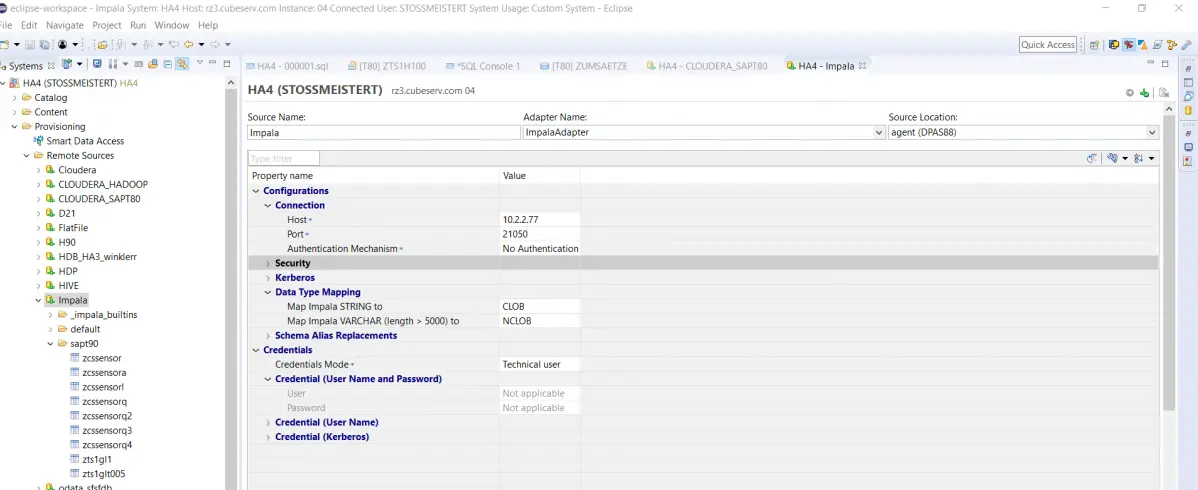Click the Collapse All icon in the Systems view
Screen dimensions: 1198x490
tap(167, 64)
